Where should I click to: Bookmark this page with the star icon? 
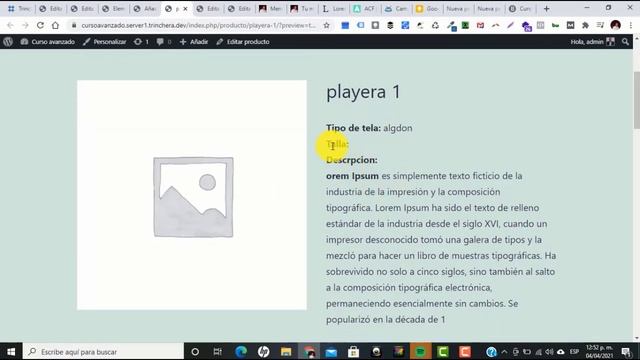pos(327,25)
